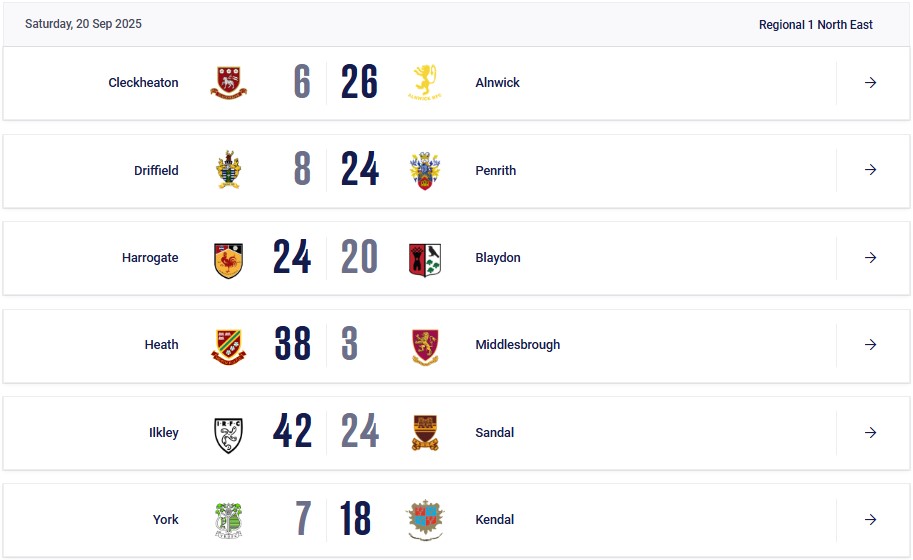
Task: Open Harrogate vs Blaydon match arrow
Action: click(870, 257)
